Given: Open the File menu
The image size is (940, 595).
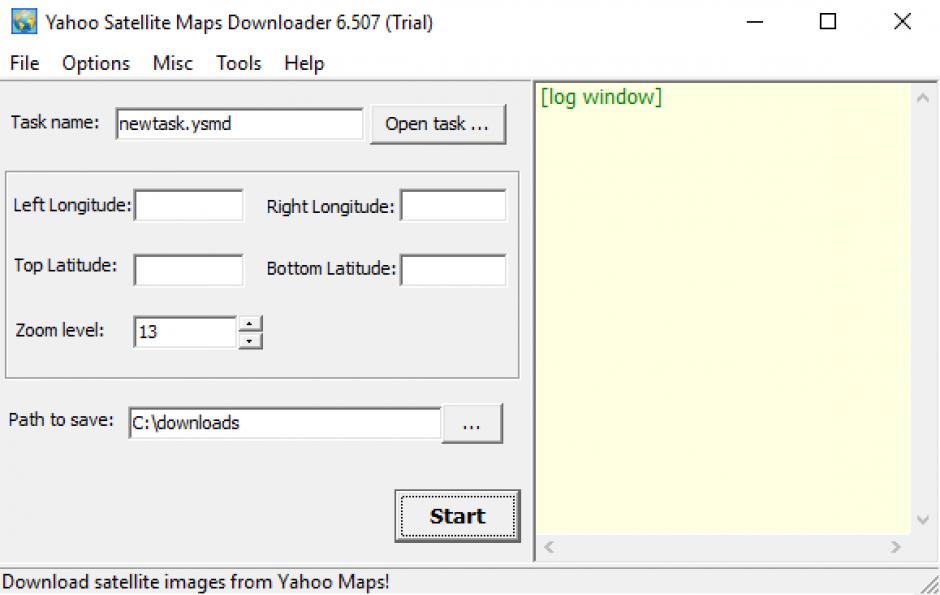Looking at the screenshot, I should tap(24, 63).
